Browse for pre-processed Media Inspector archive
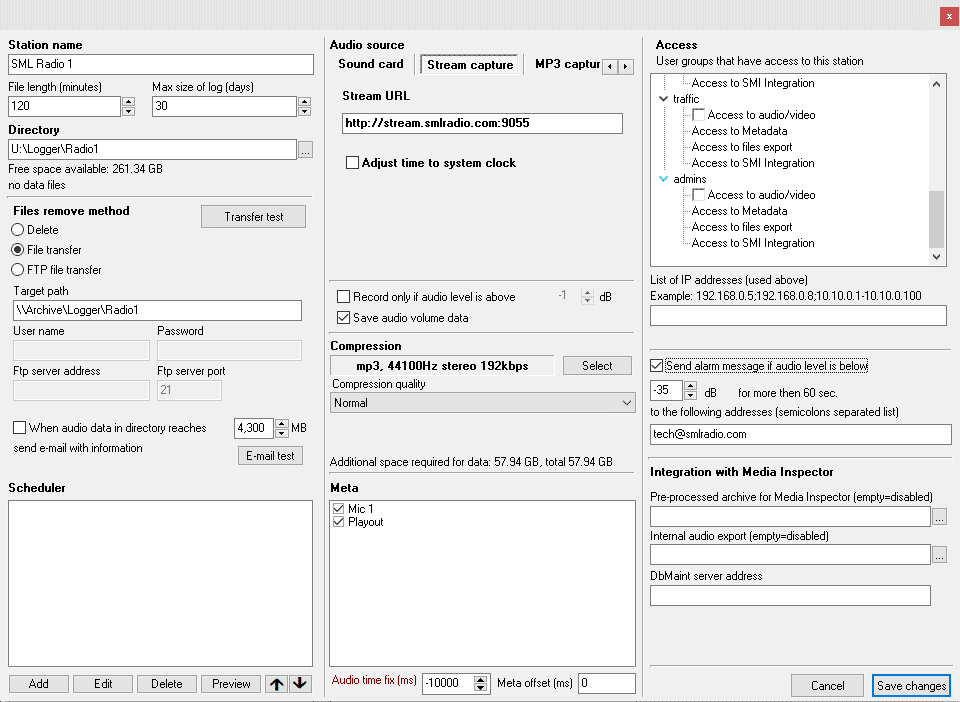 [939, 517]
